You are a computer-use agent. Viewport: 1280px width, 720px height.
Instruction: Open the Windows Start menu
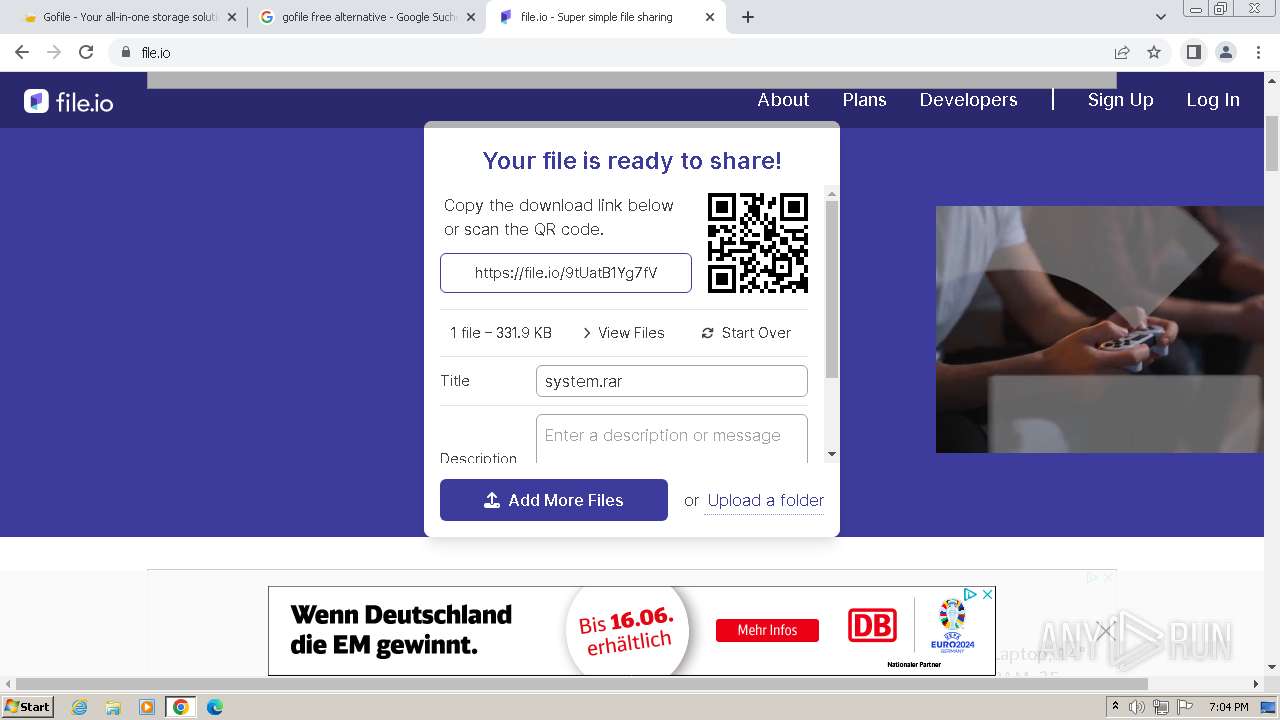point(27,707)
